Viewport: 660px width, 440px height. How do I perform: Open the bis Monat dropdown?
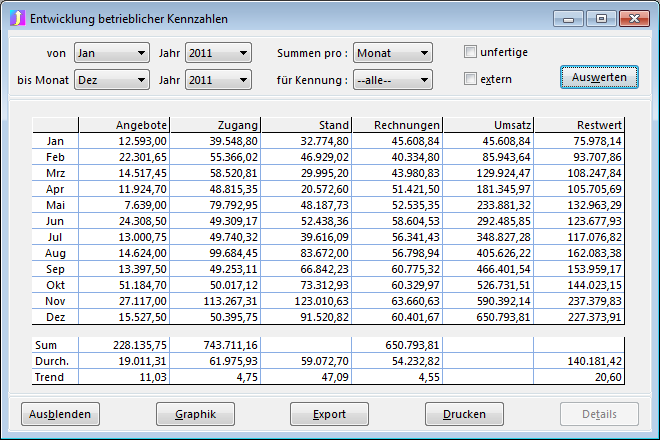pos(111,80)
